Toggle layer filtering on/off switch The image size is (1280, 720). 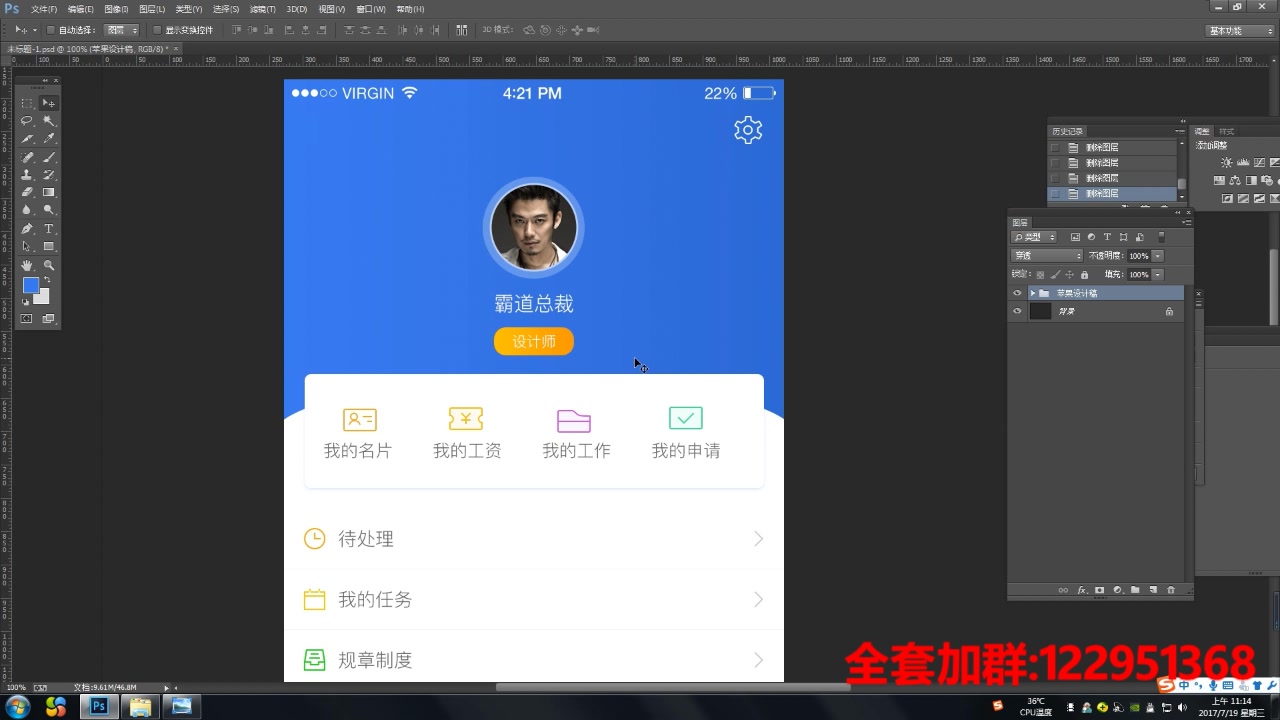point(1161,237)
